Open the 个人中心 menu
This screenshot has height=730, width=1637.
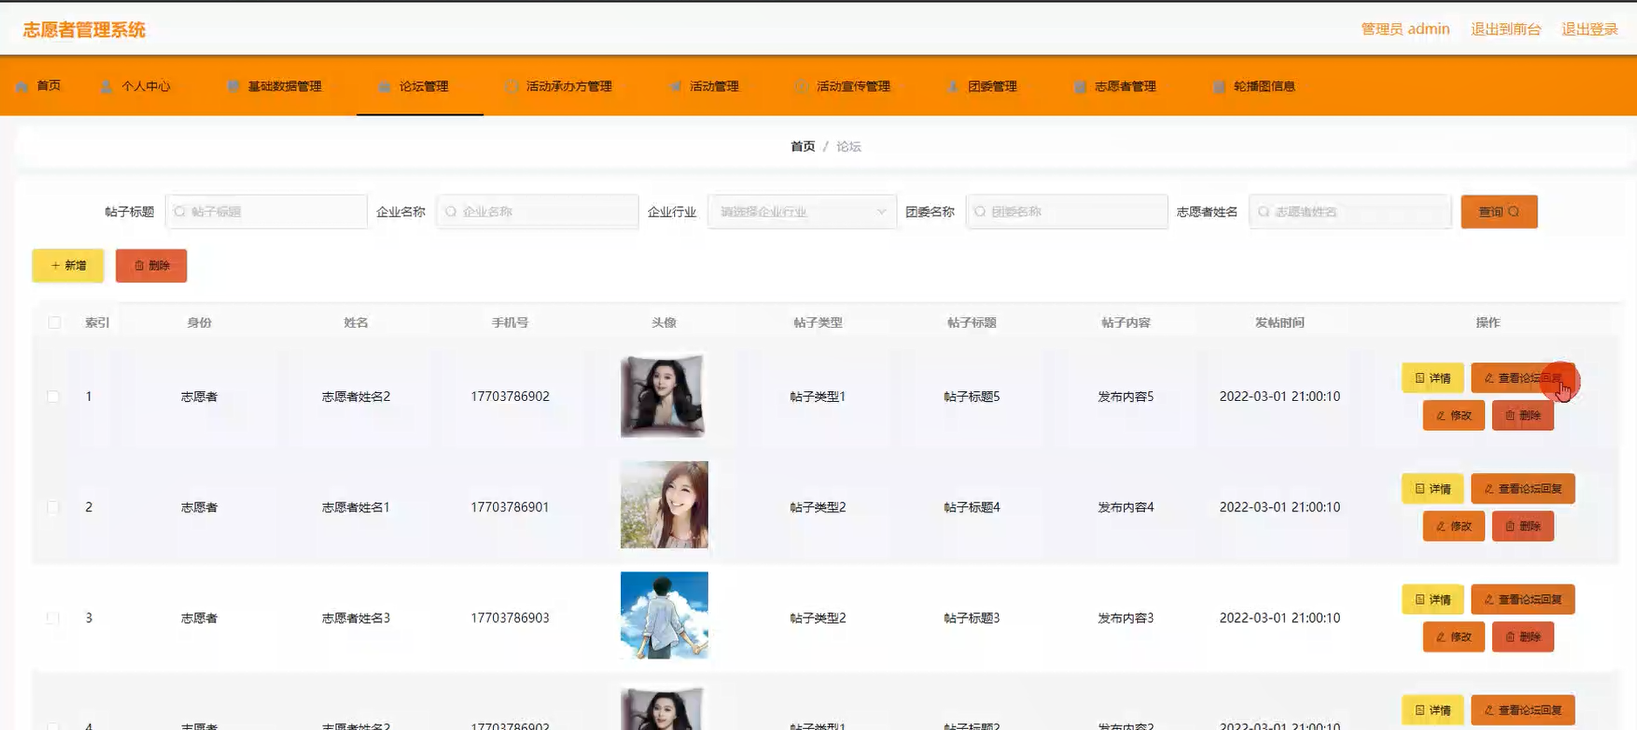point(135,86)
